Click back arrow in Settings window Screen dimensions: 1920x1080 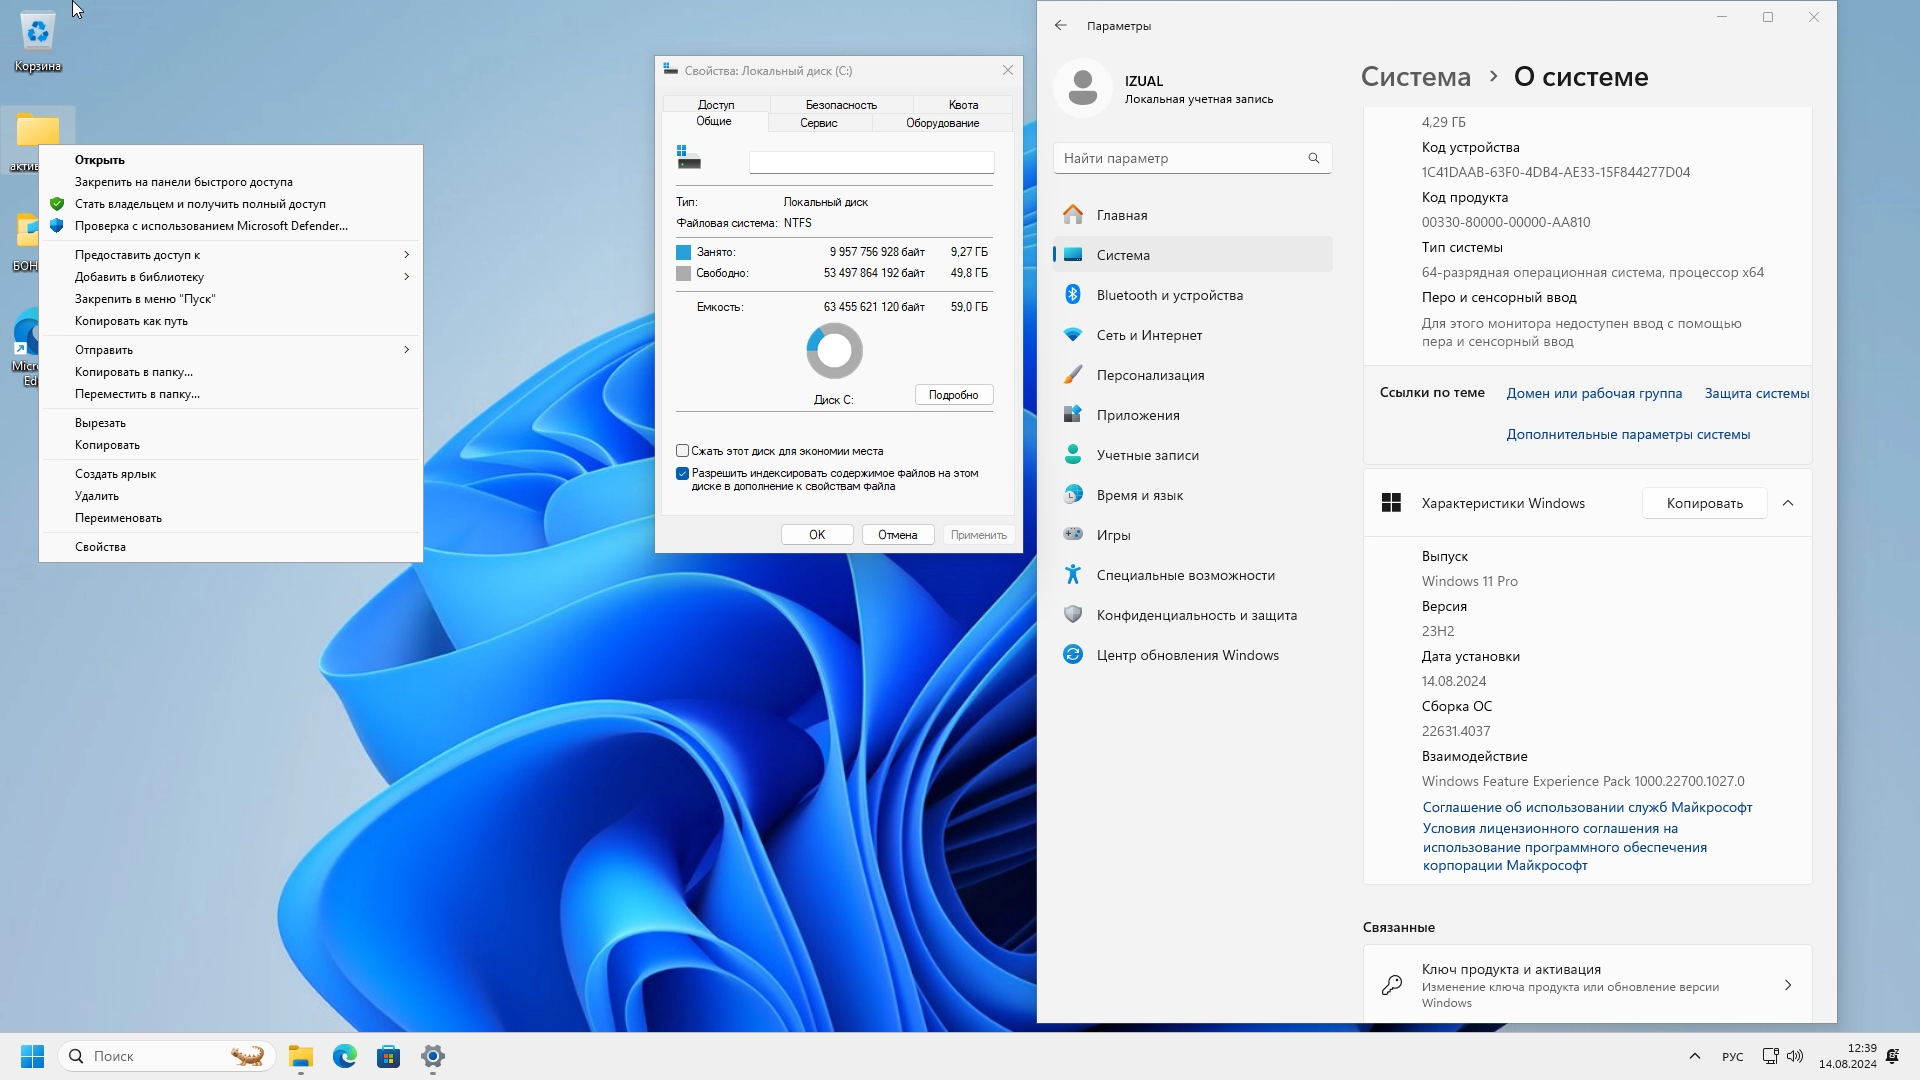tap(1061, 25)
